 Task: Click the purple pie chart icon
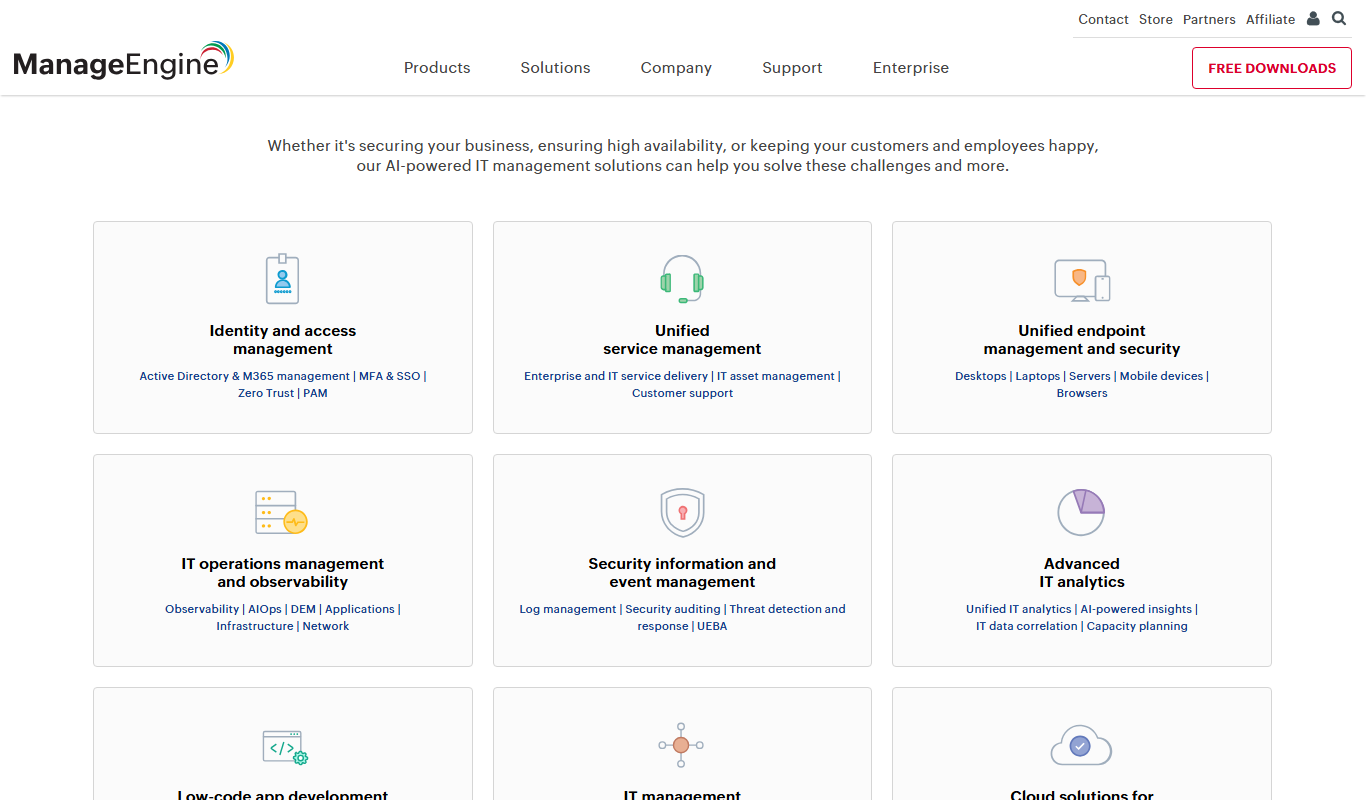pyautogui.click(x=1081, y=512)
